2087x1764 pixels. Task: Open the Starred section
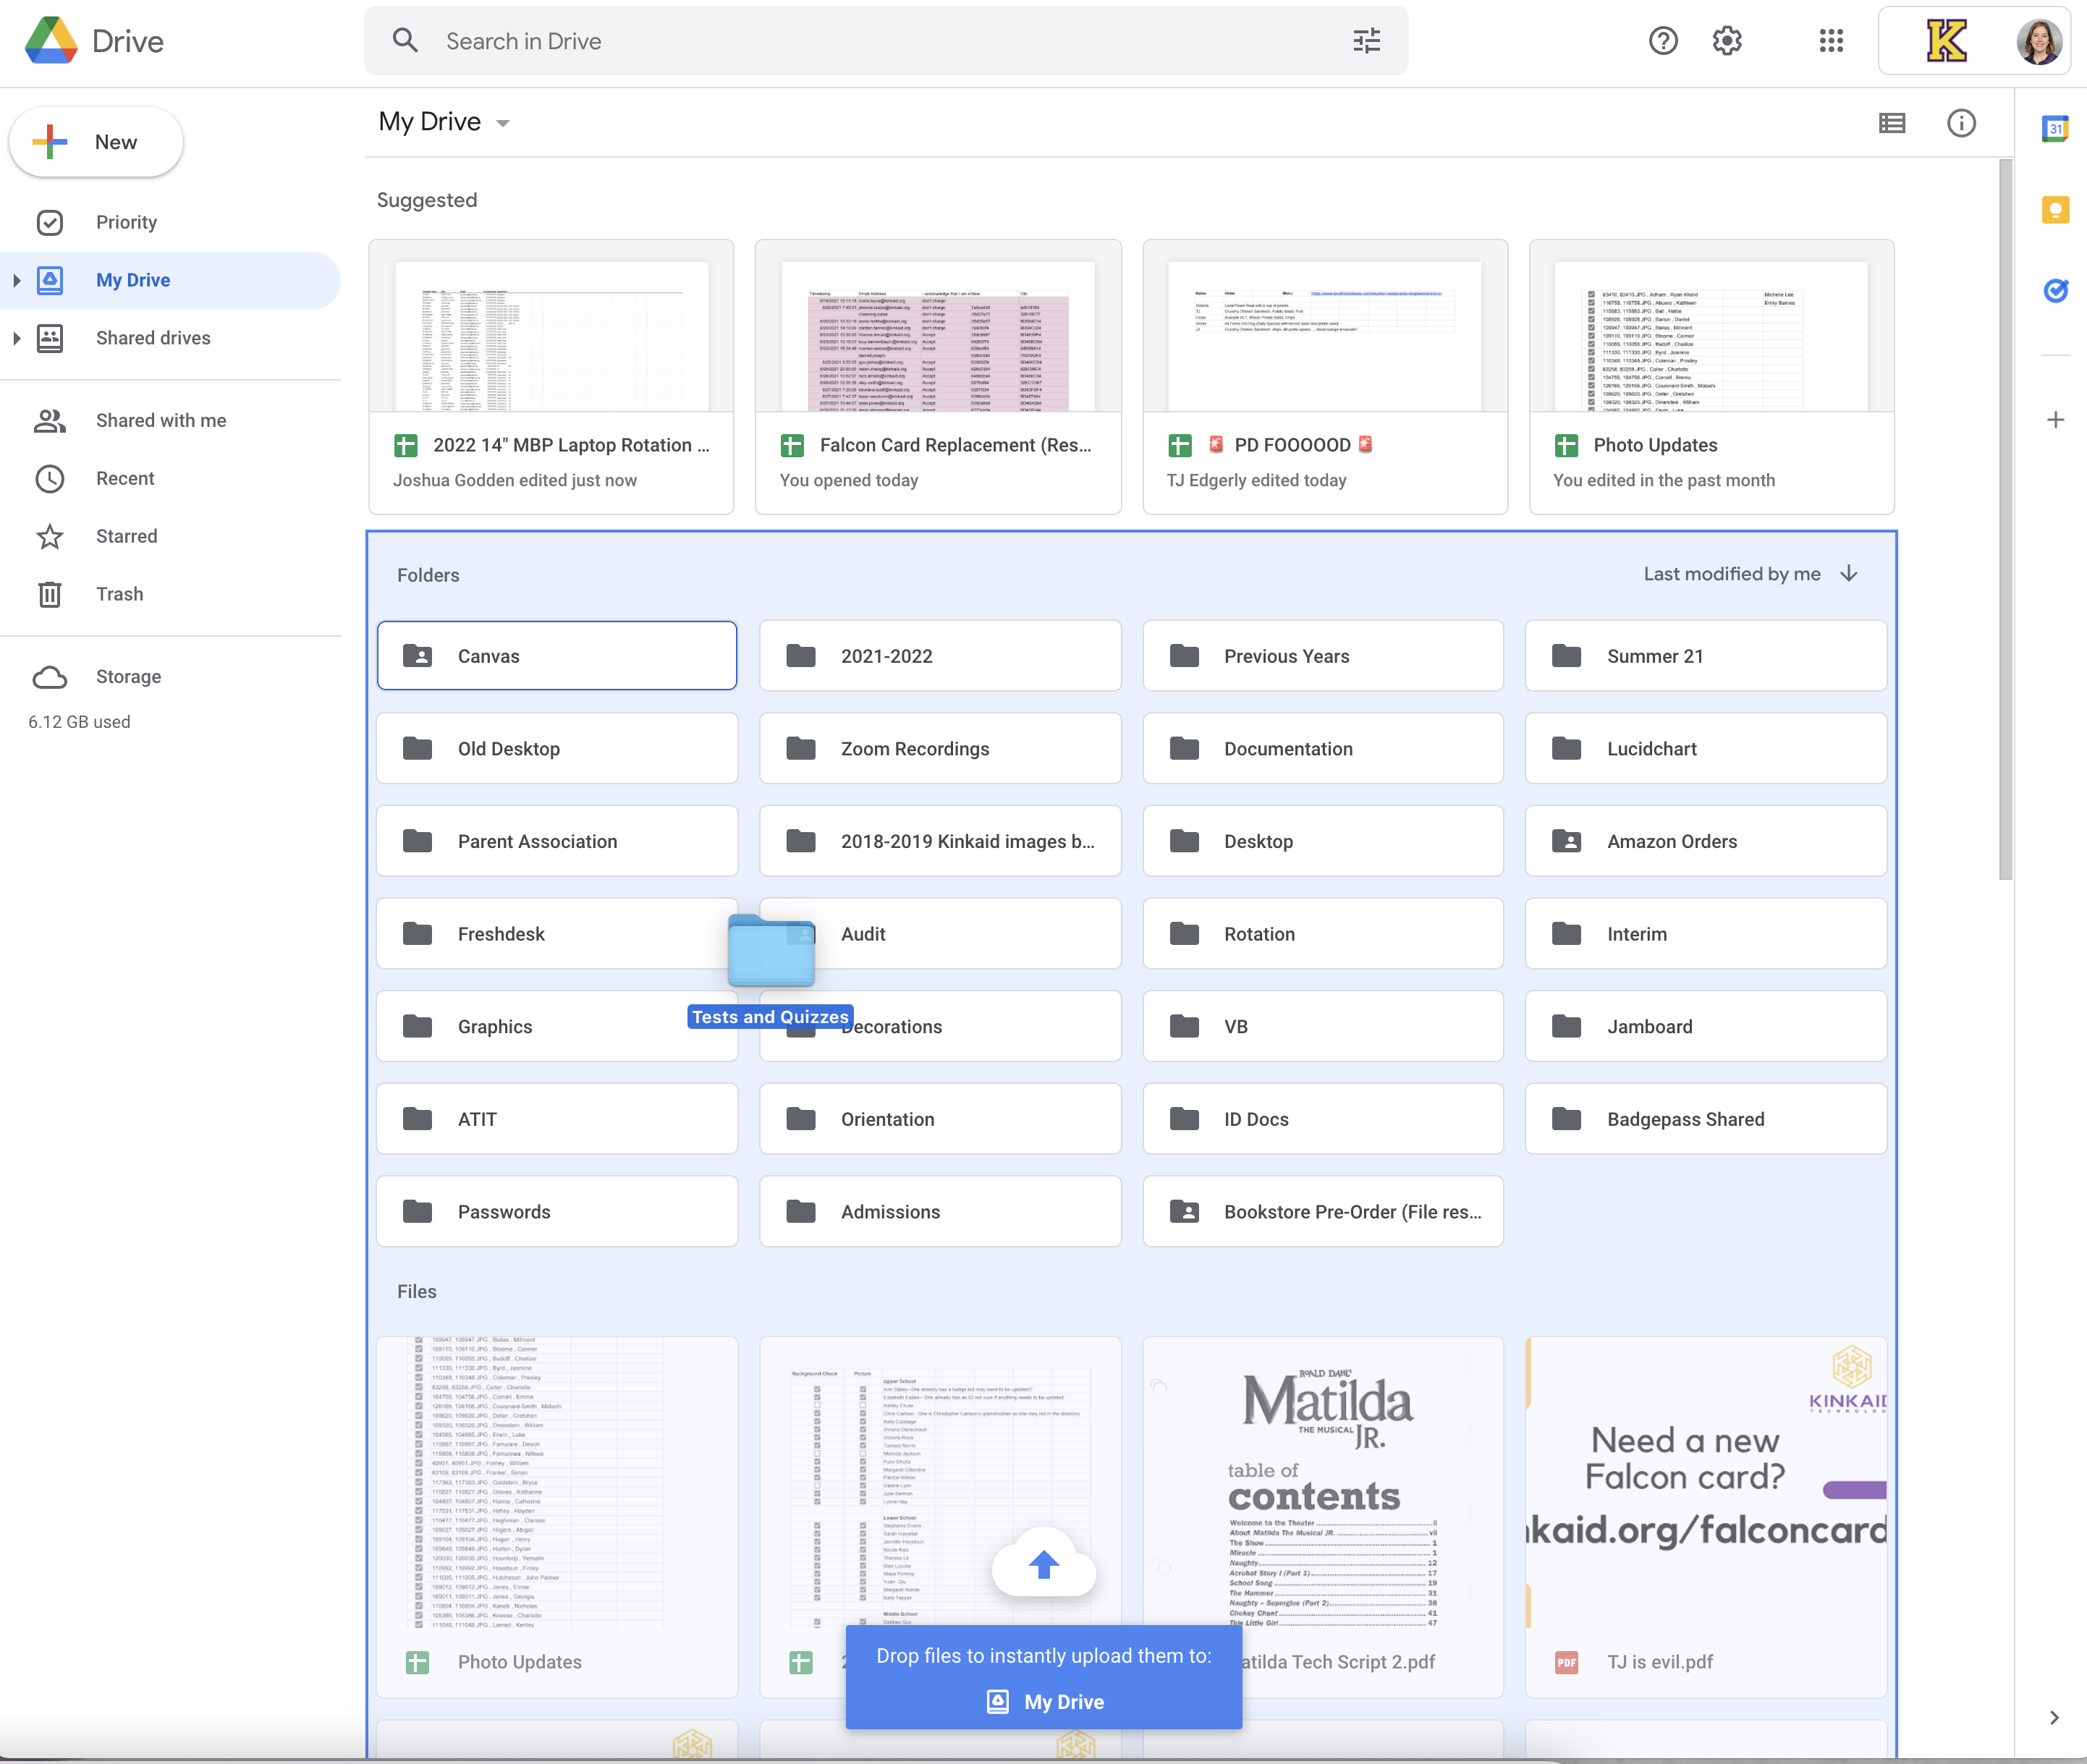pos(126,537)
